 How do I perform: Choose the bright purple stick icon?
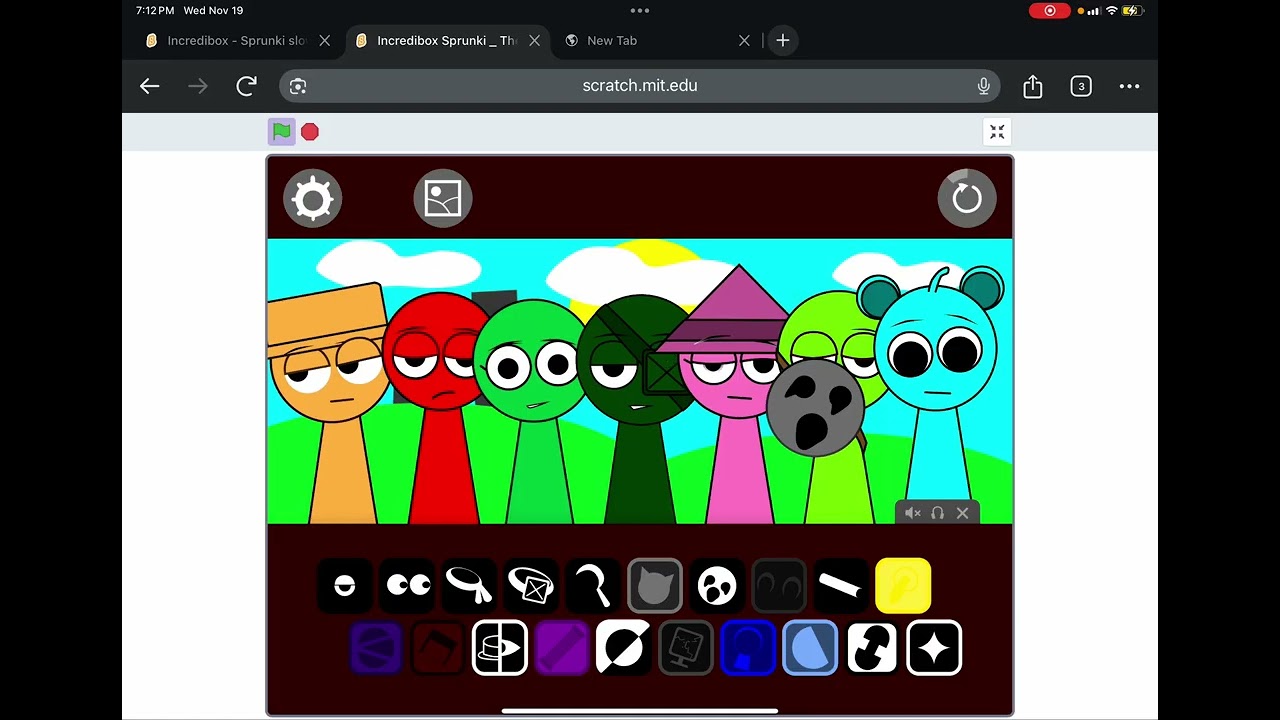[562, 648]
